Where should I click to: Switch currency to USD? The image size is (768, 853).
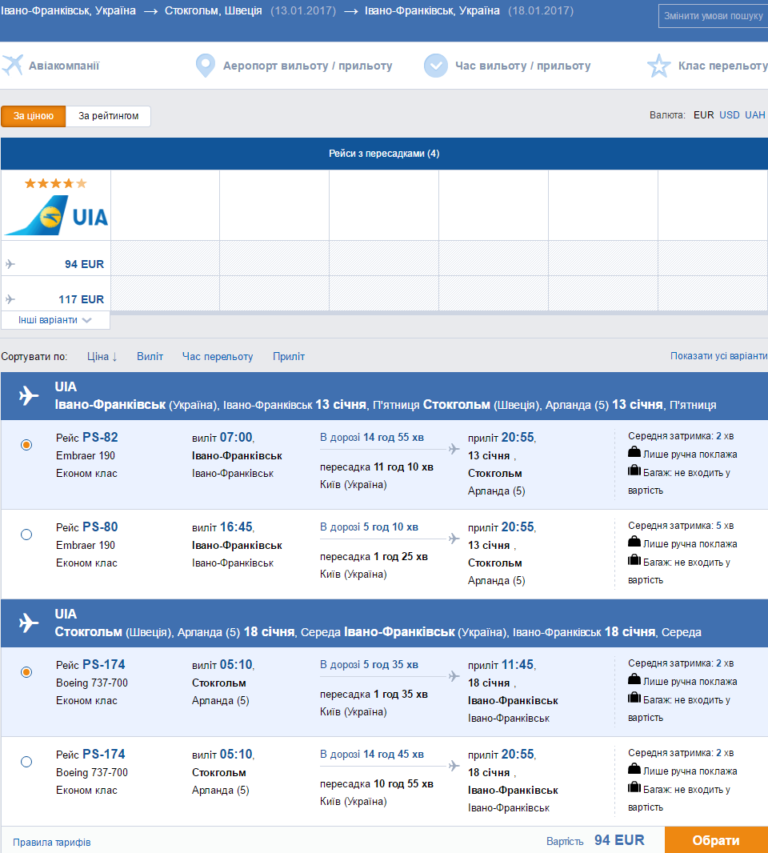click(729, 115)
